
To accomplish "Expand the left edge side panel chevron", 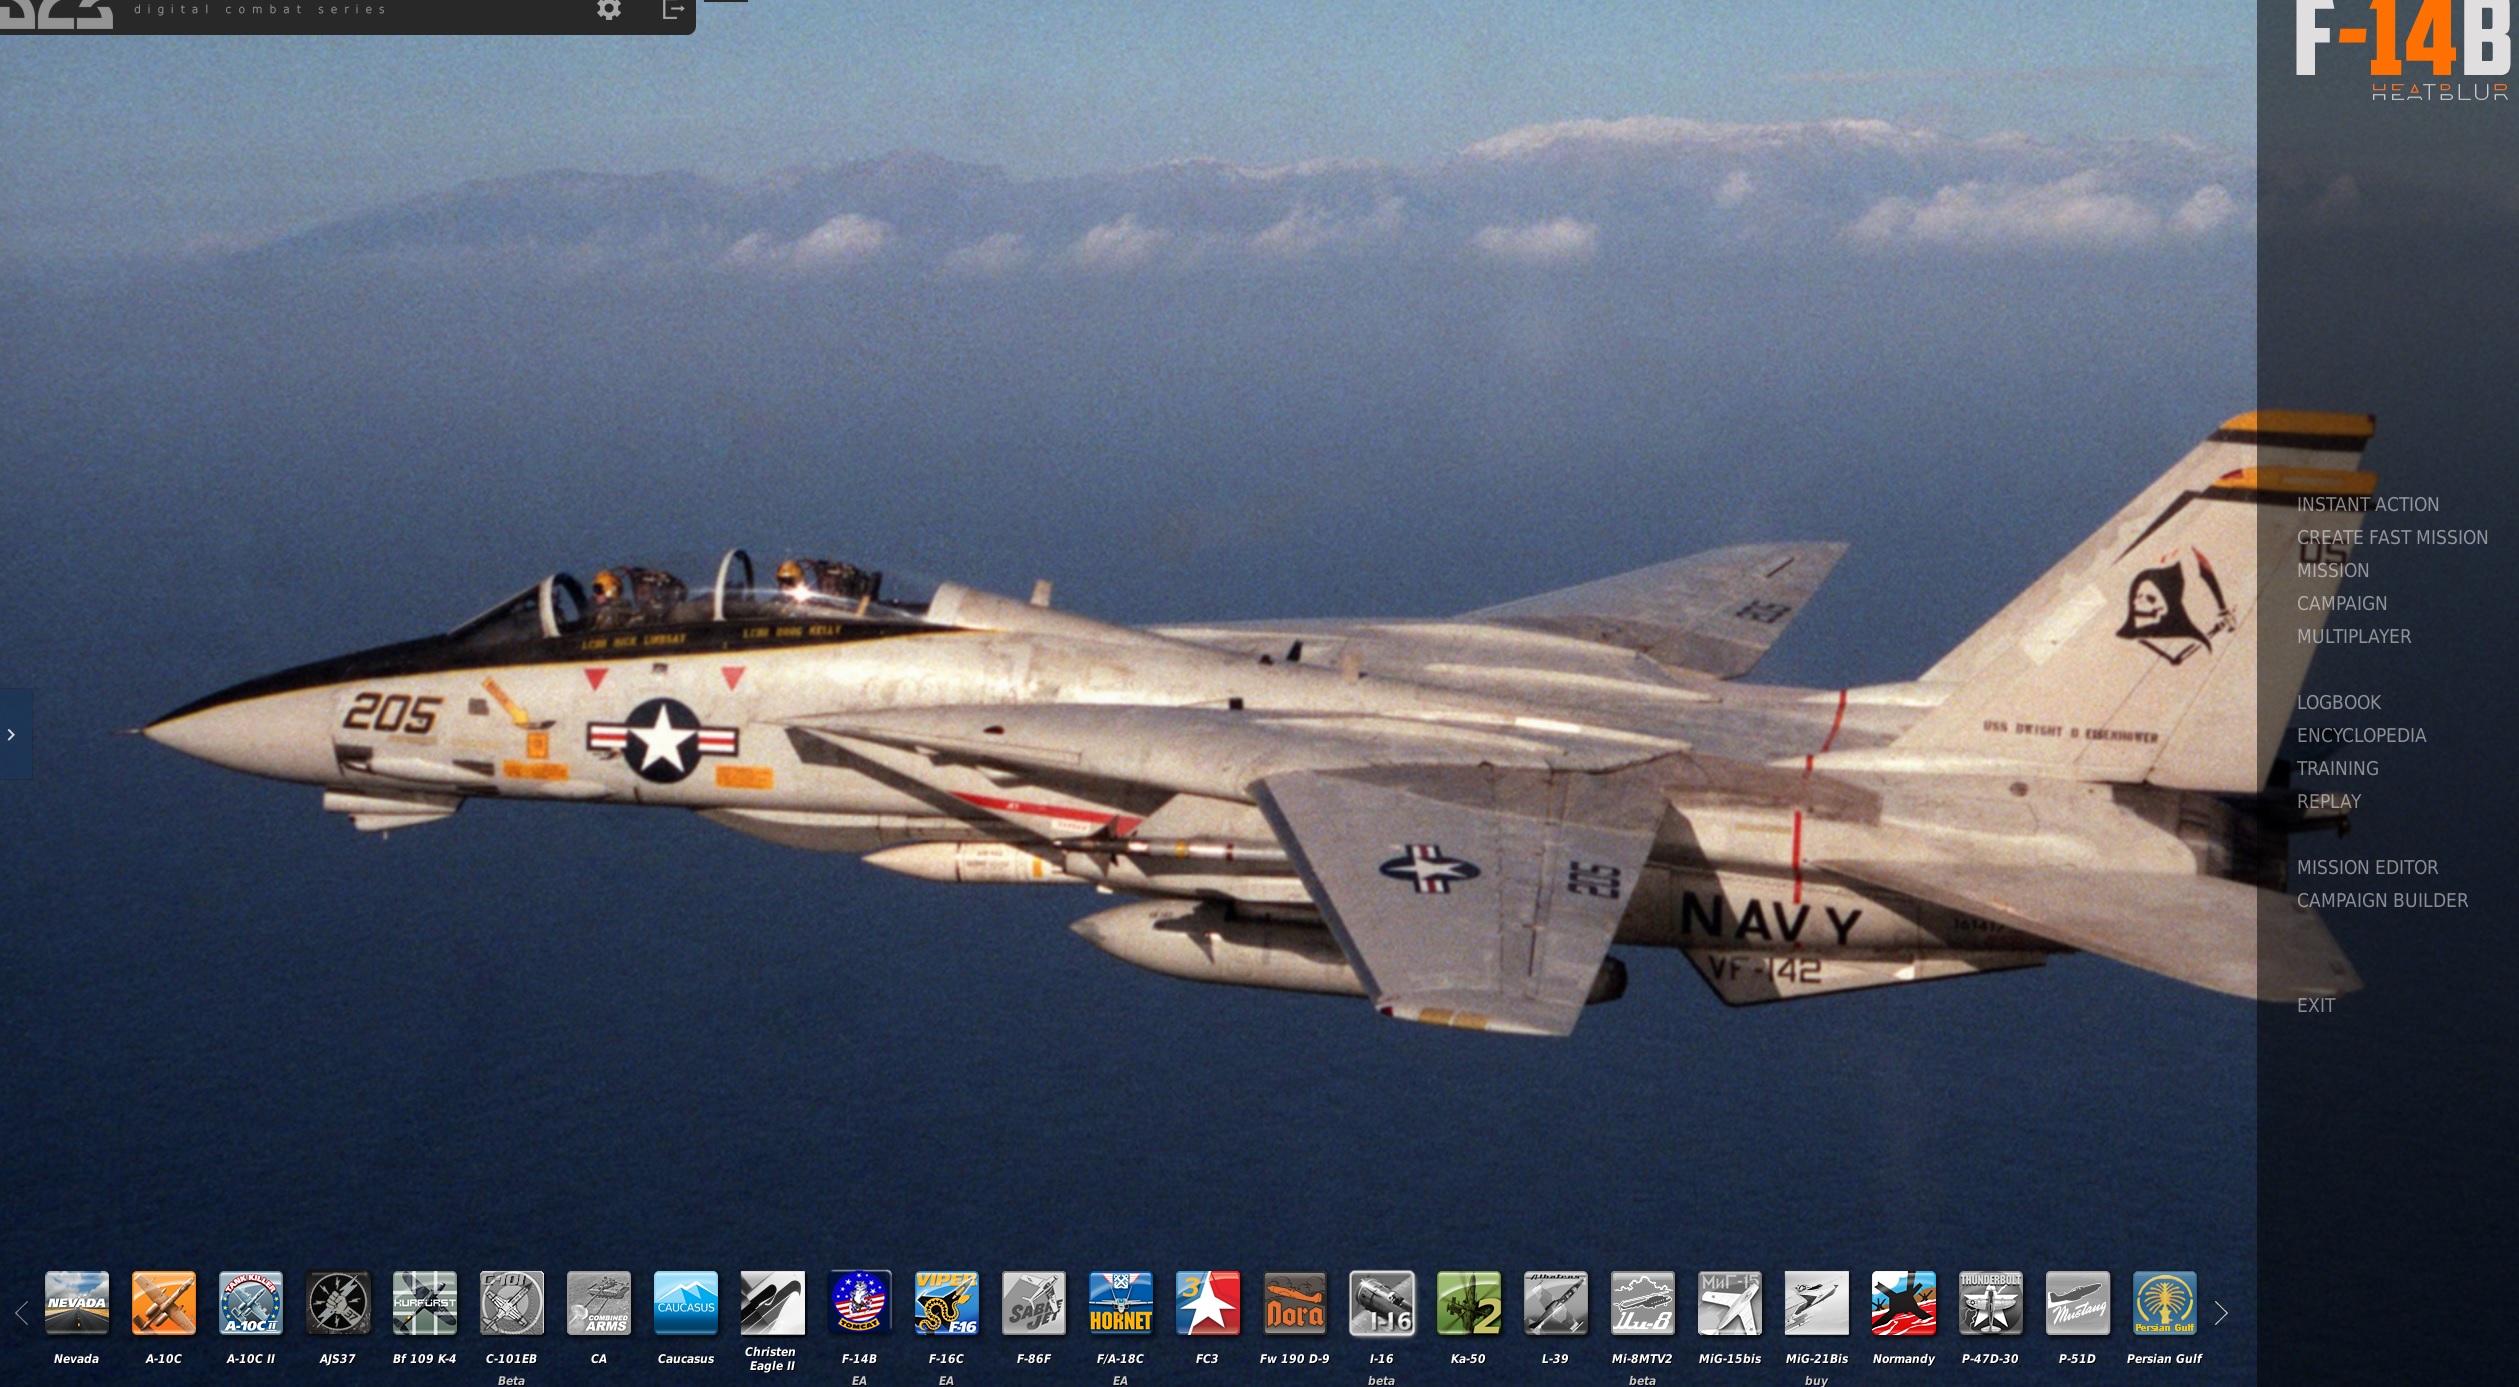I will click(x=12, y=735).
